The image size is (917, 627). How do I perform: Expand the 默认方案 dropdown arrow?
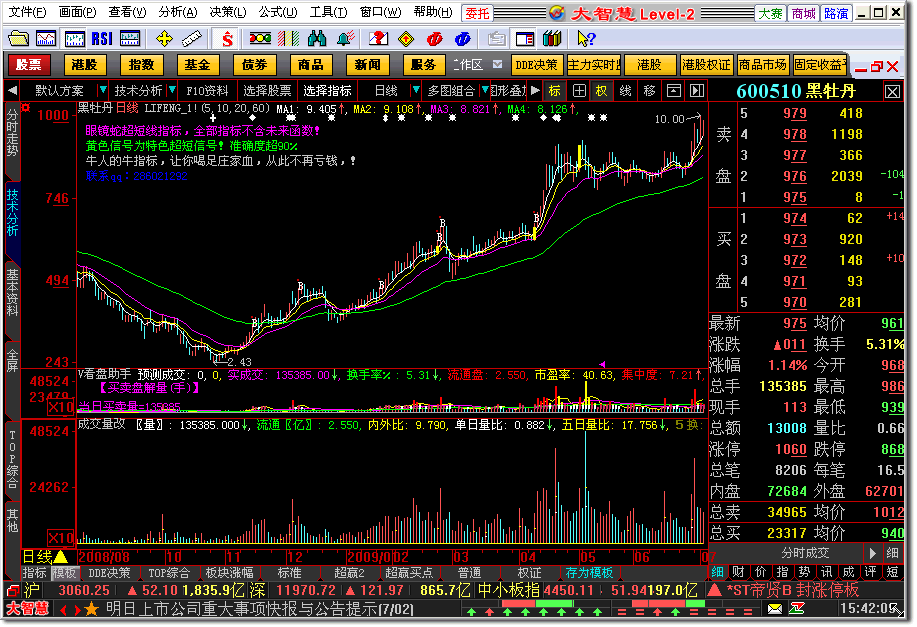click(102, 91)
